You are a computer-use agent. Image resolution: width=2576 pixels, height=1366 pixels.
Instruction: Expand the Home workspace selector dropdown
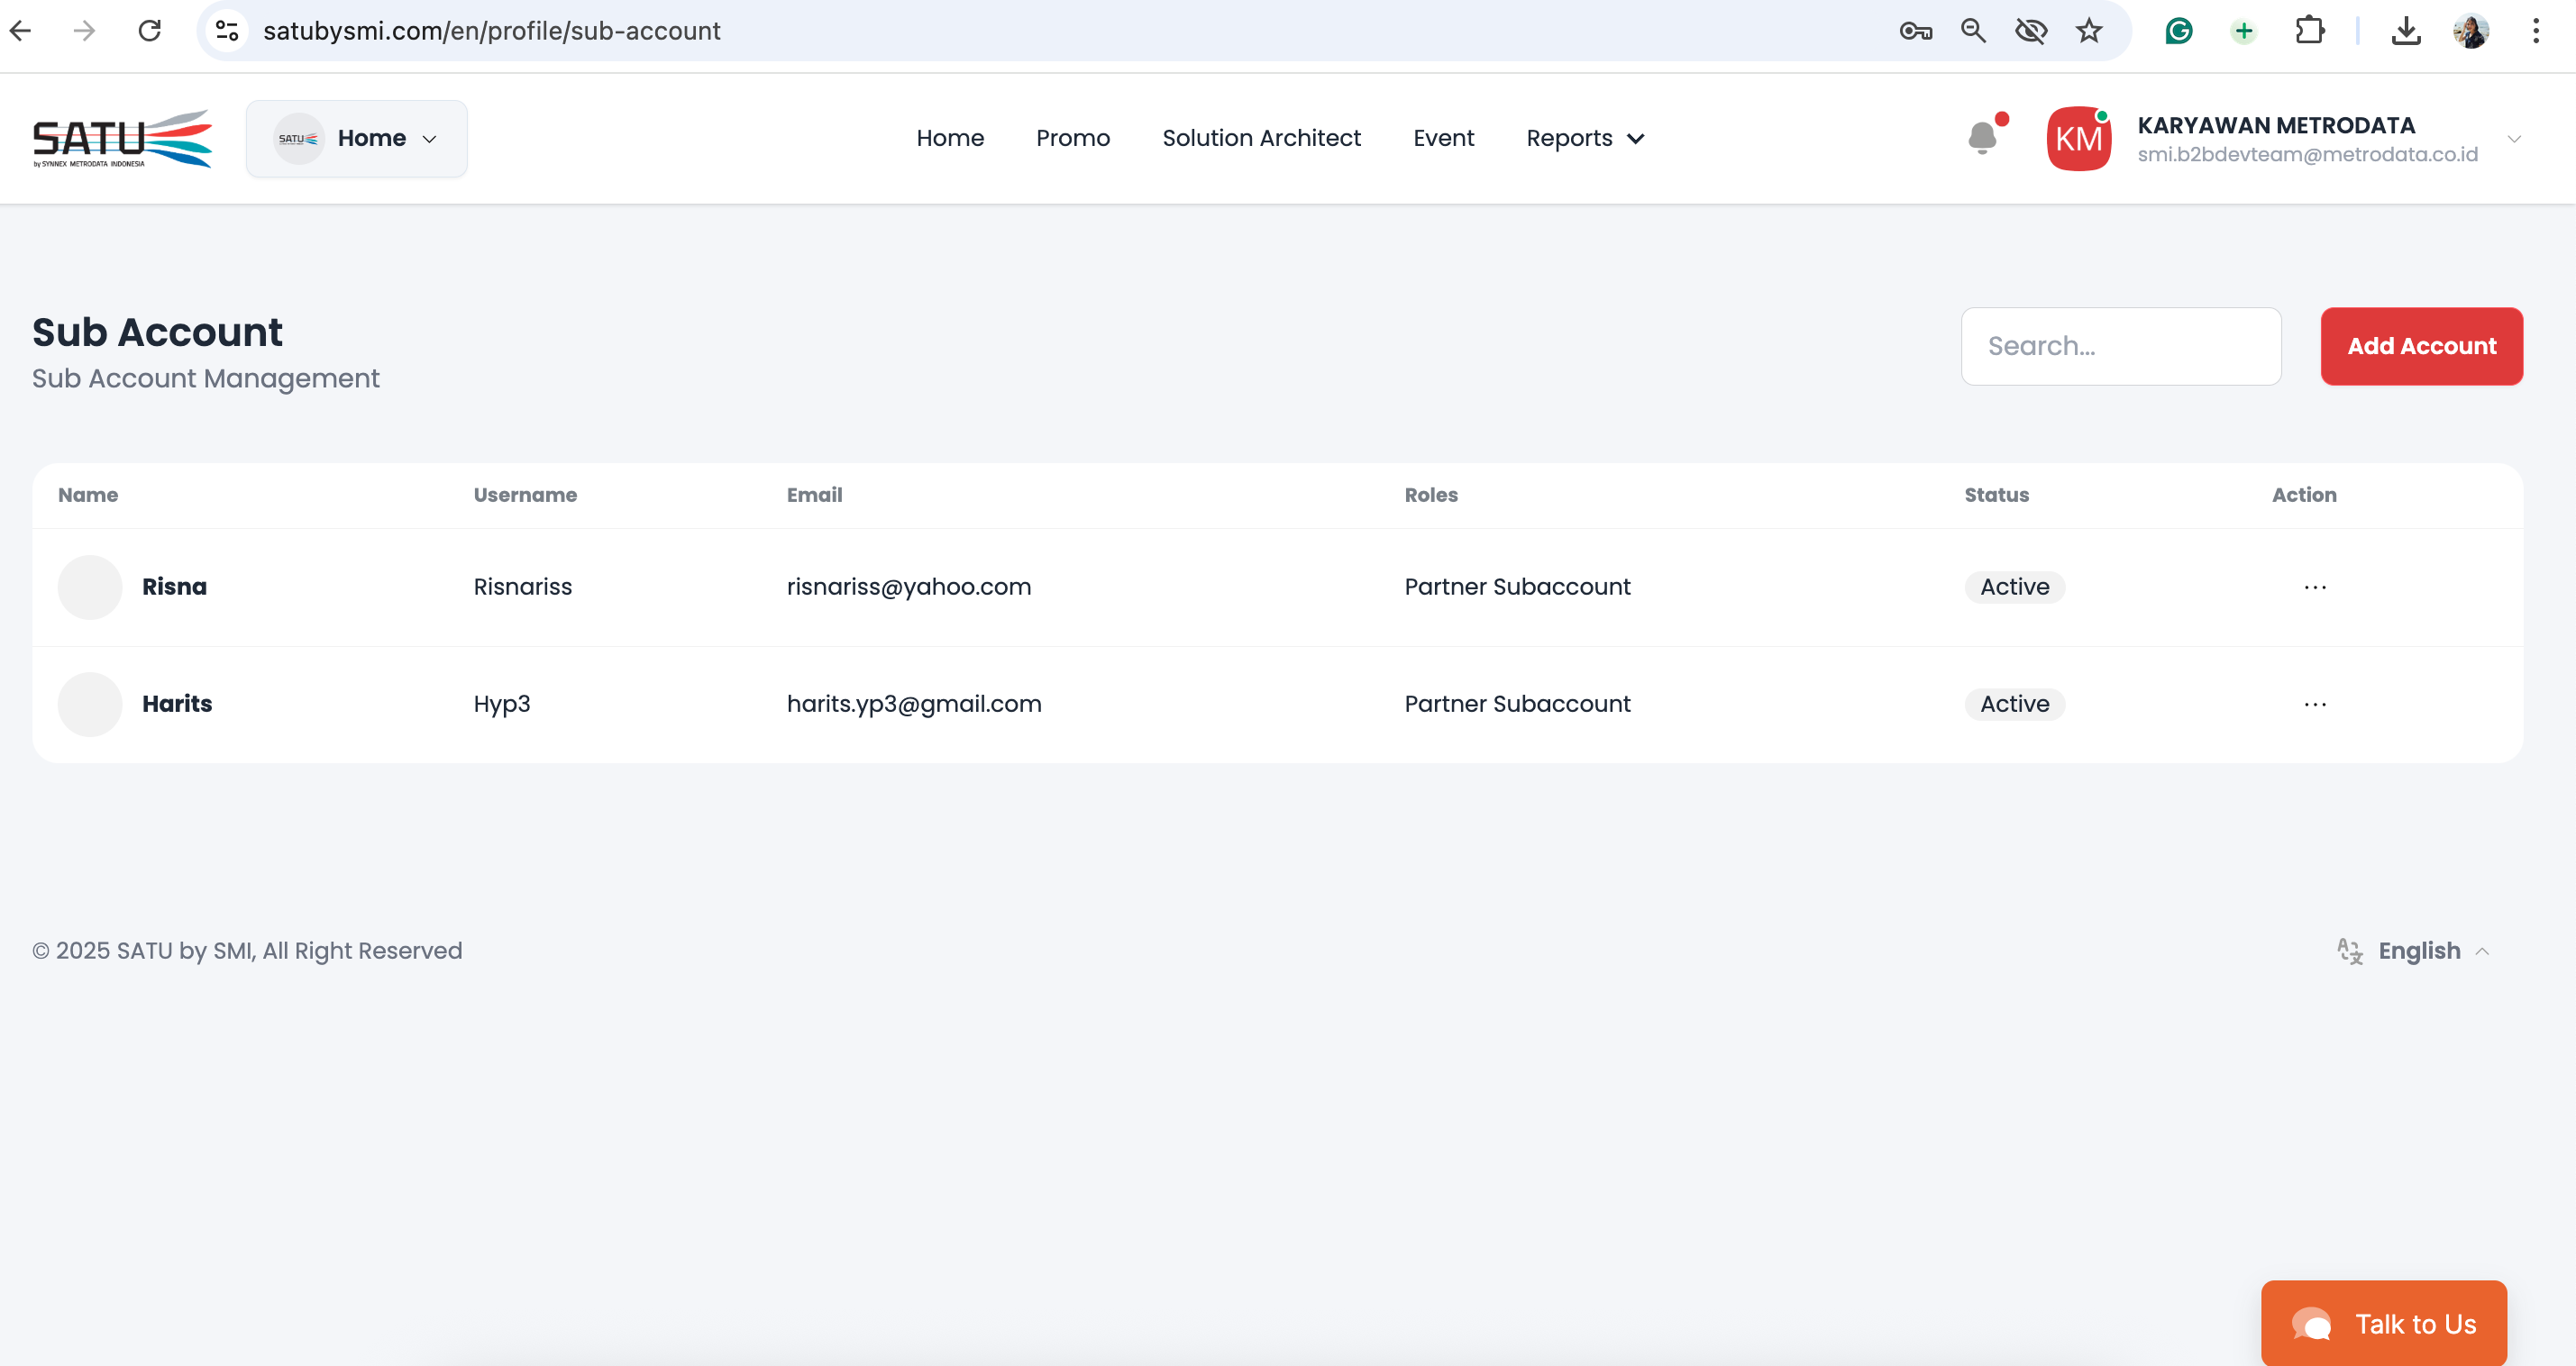[357, 138]
